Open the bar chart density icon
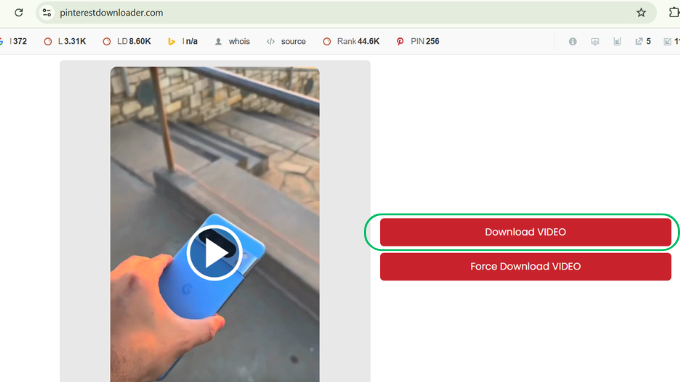The image size is (680, 382). (x=617, y=41)
